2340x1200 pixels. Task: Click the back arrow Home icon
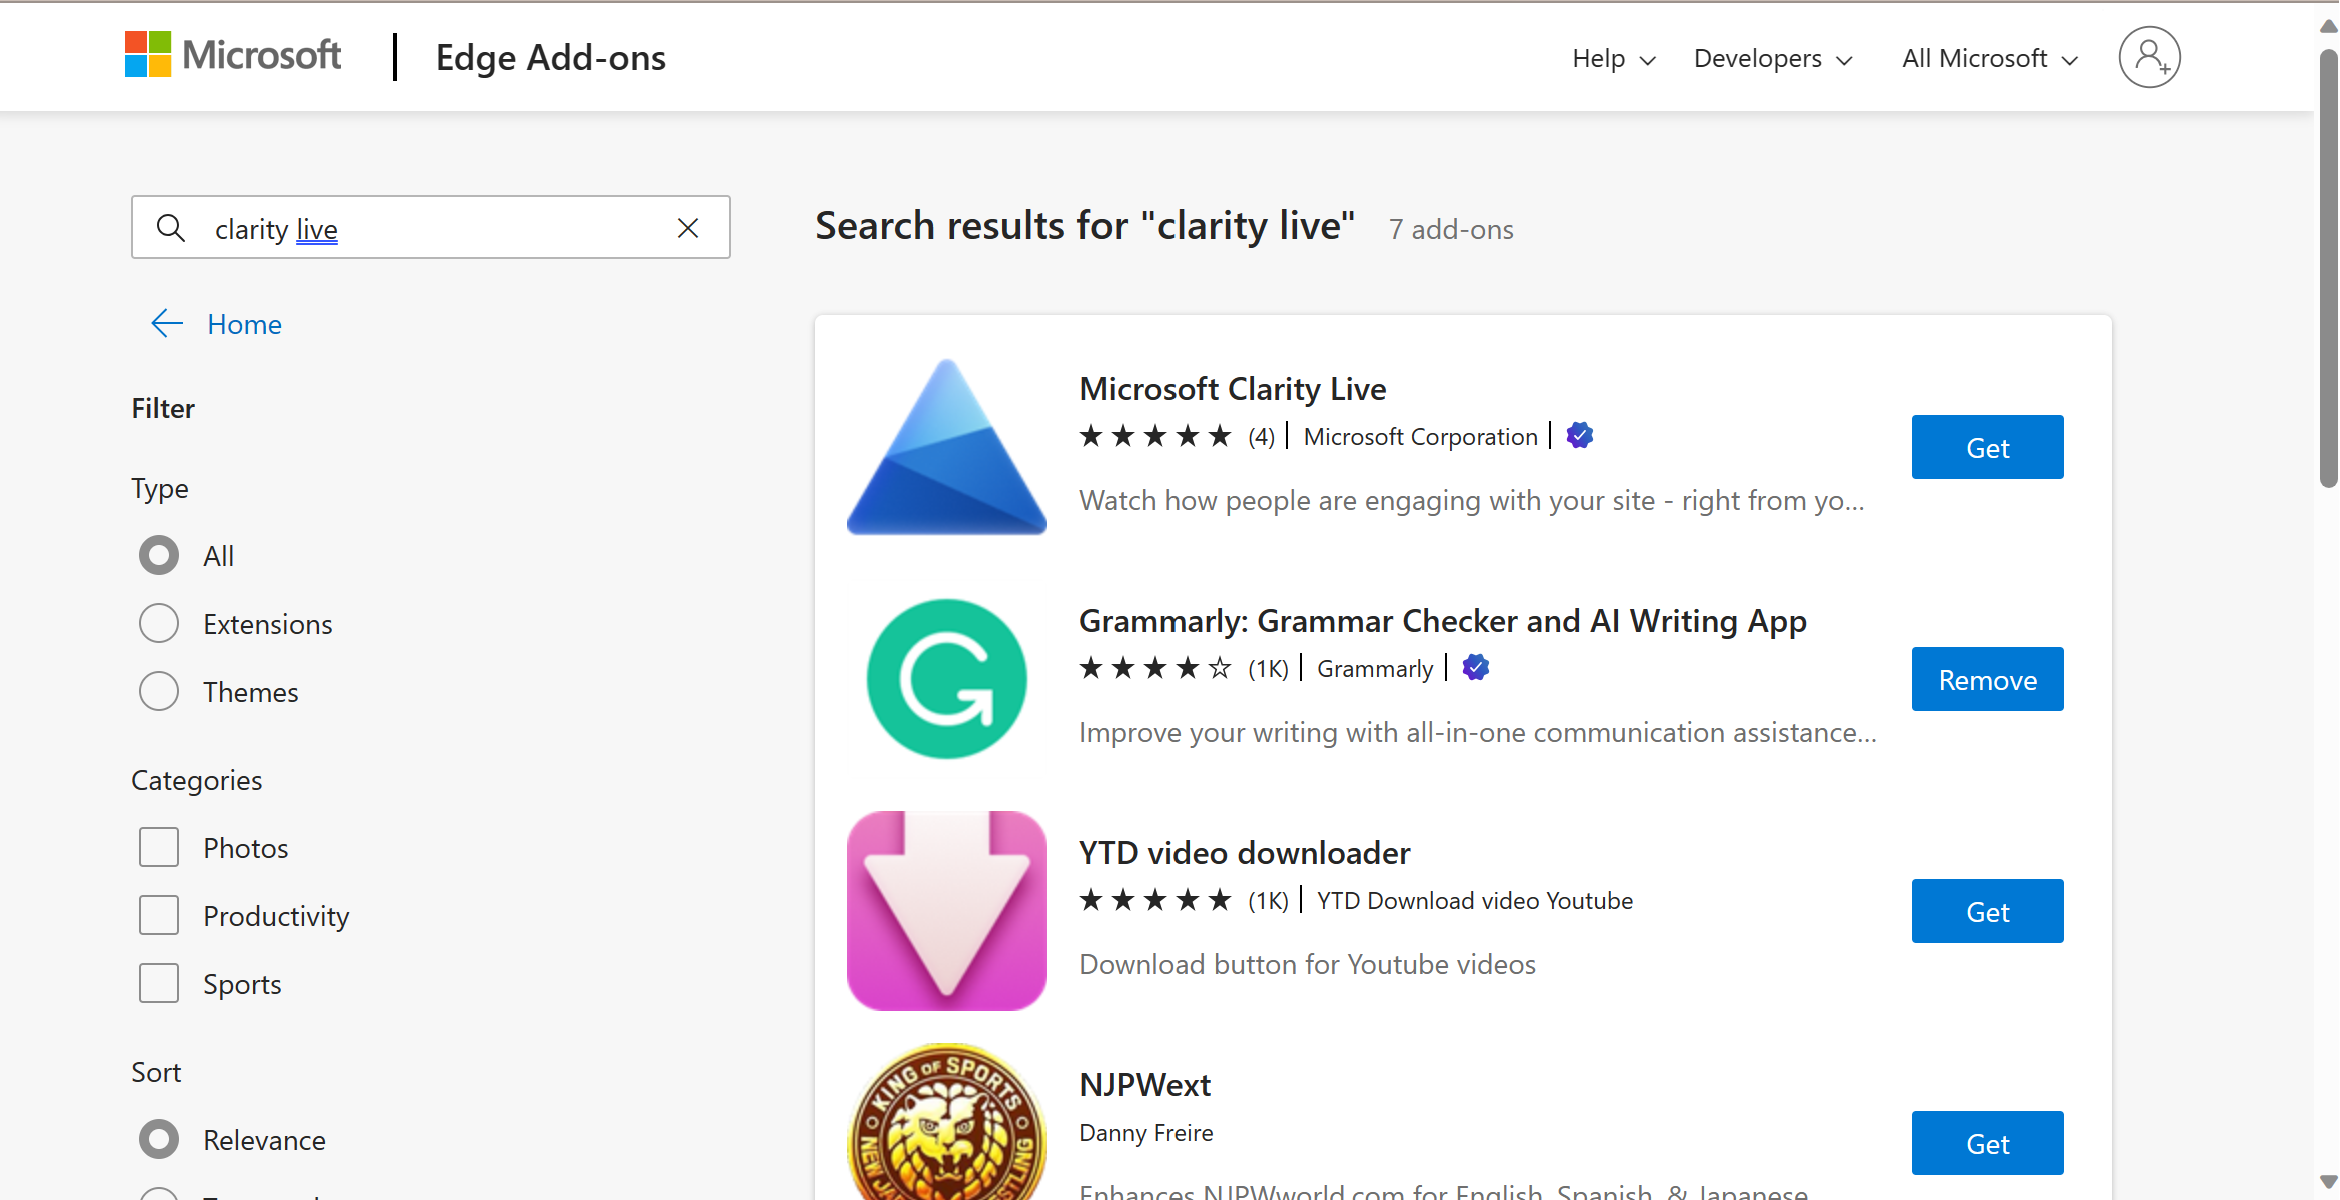(x=165, y=323)
